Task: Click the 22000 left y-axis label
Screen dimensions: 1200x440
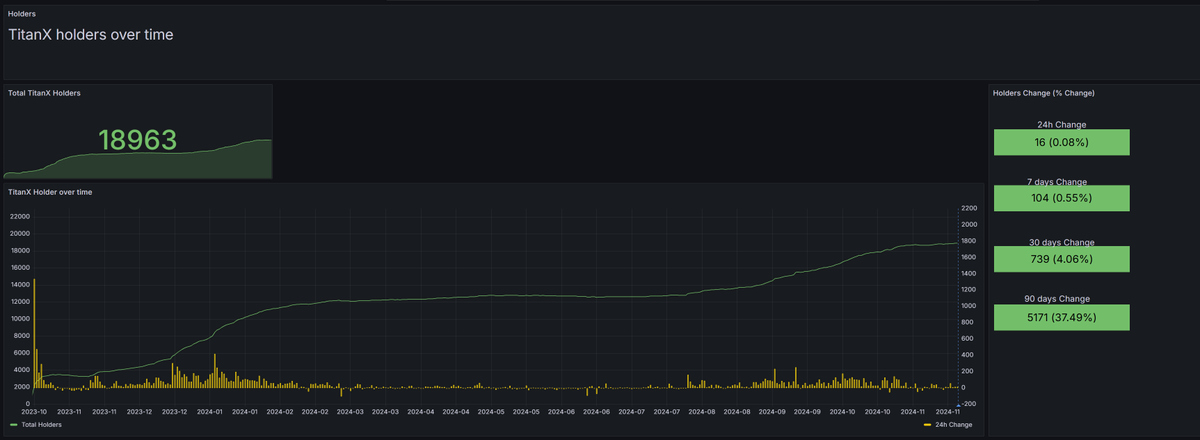Action: pyautogui.click(x=19, y=216)
